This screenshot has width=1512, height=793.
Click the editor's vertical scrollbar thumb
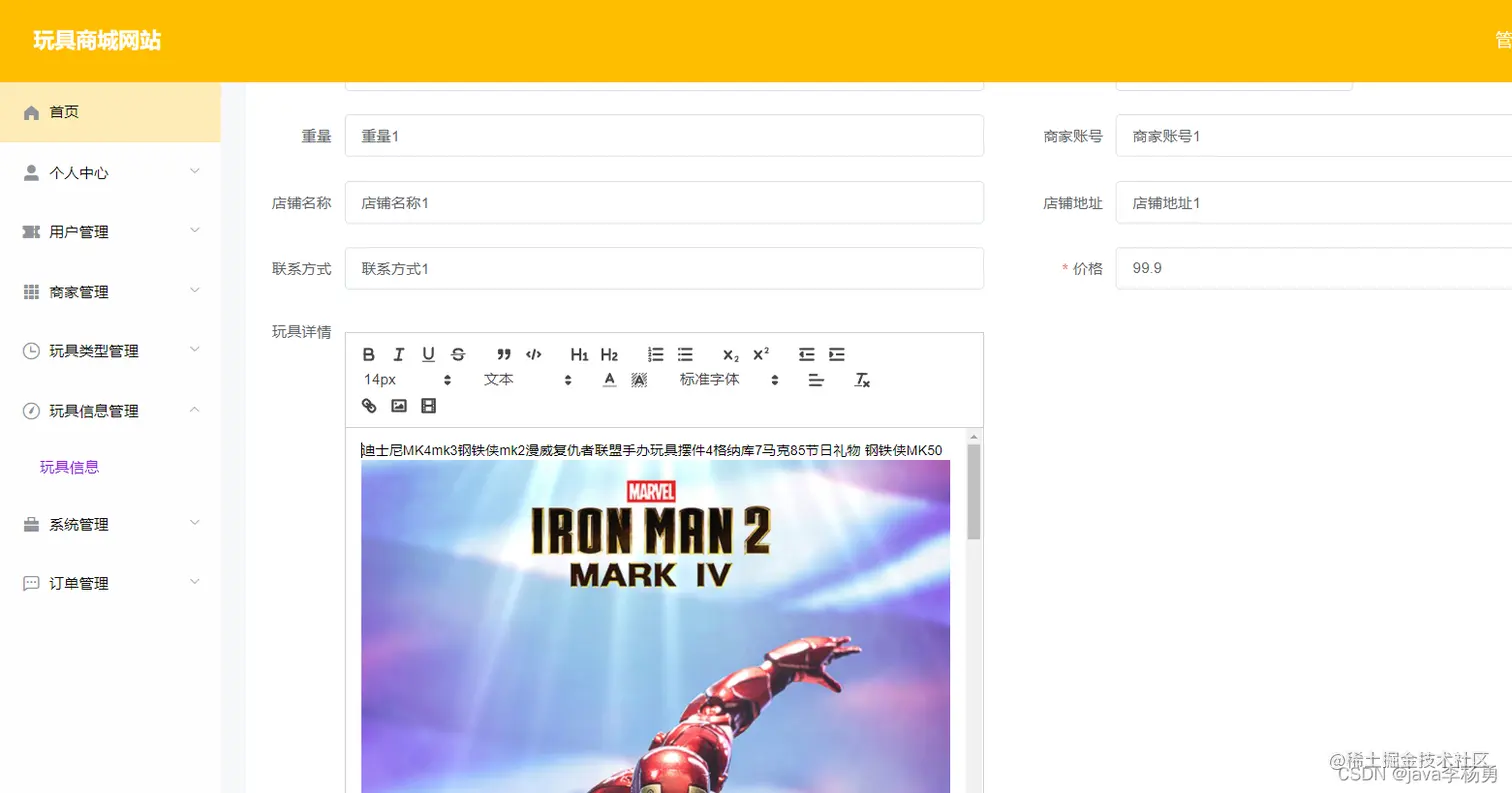[x=974, y=492]
